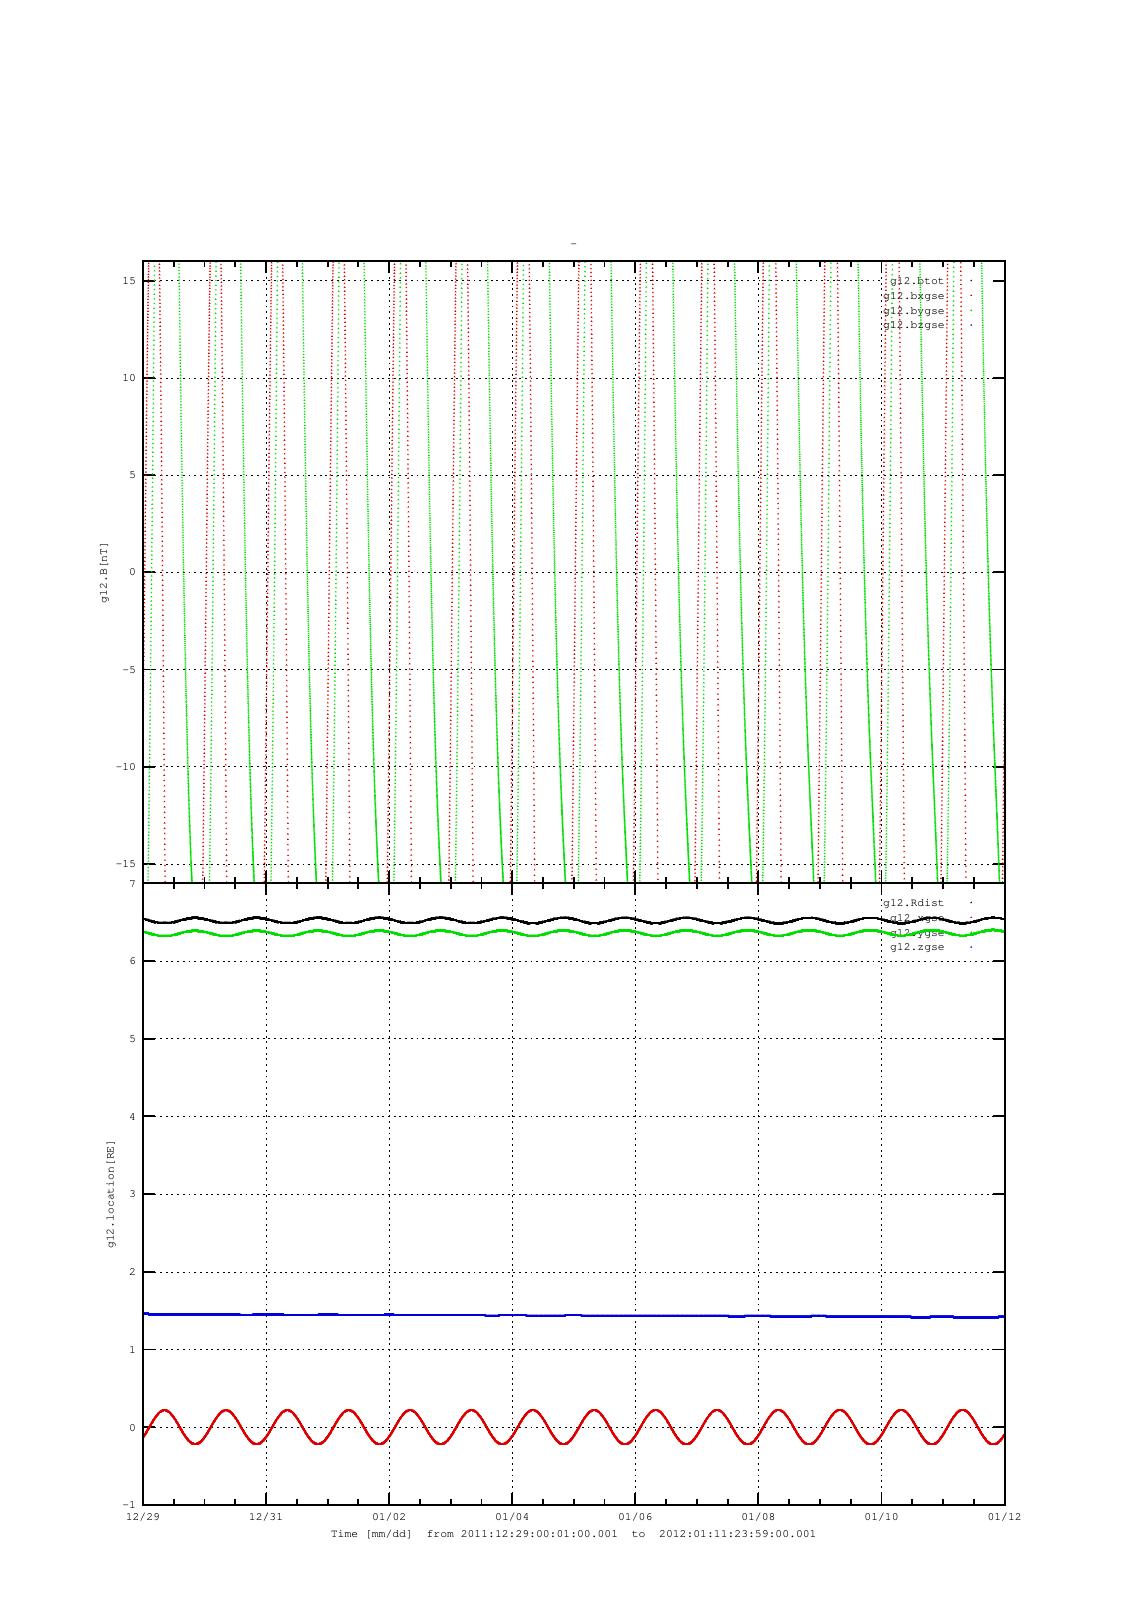The width and height of the screenshot is (1131, 1600).
Task: Click the 10 tick on g12.B axis
Action: (130, 378)
